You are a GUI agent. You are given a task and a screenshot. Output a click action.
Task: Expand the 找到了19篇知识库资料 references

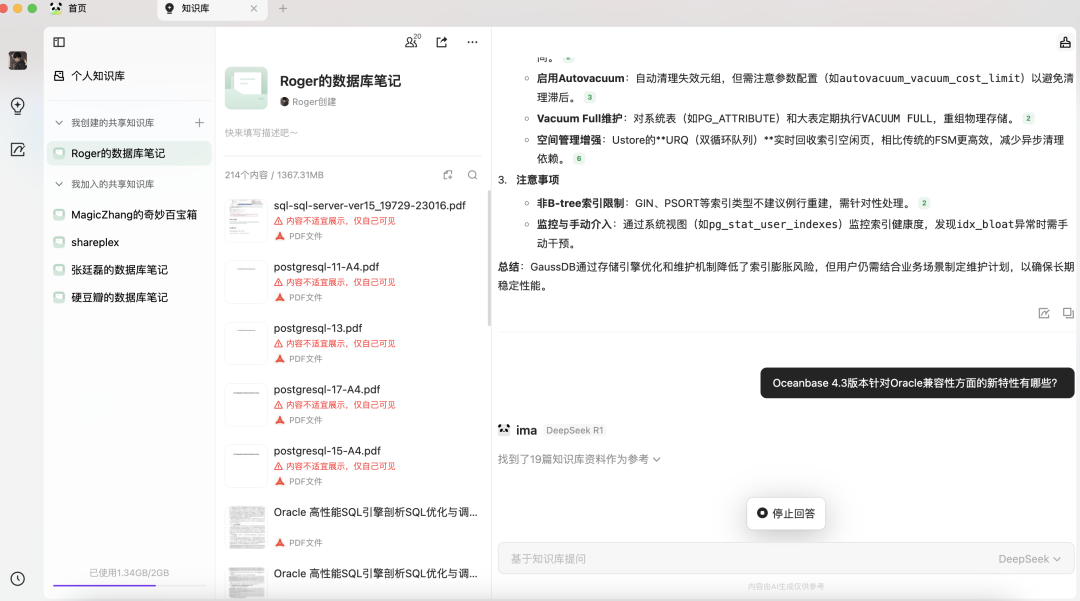pyautogui.click(x=579, y=459)
